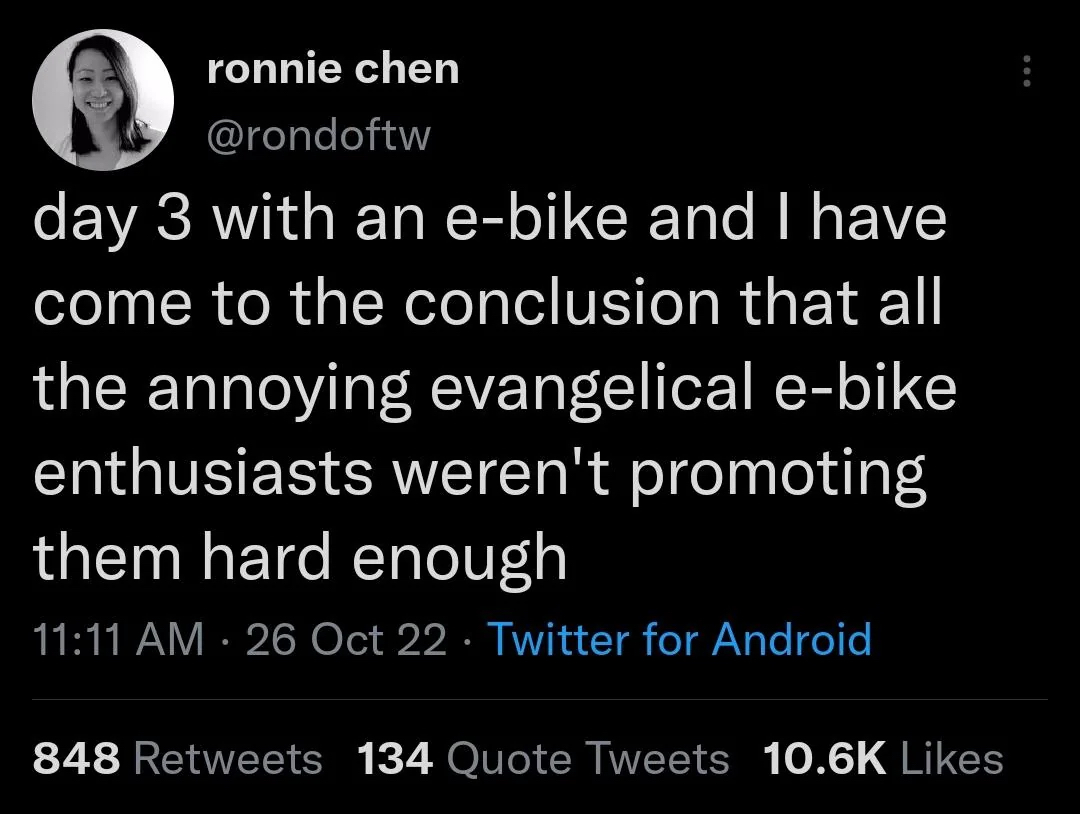Click the word "Retweets" label
The width and height of the screenshot is (1080, 814).
228,759
